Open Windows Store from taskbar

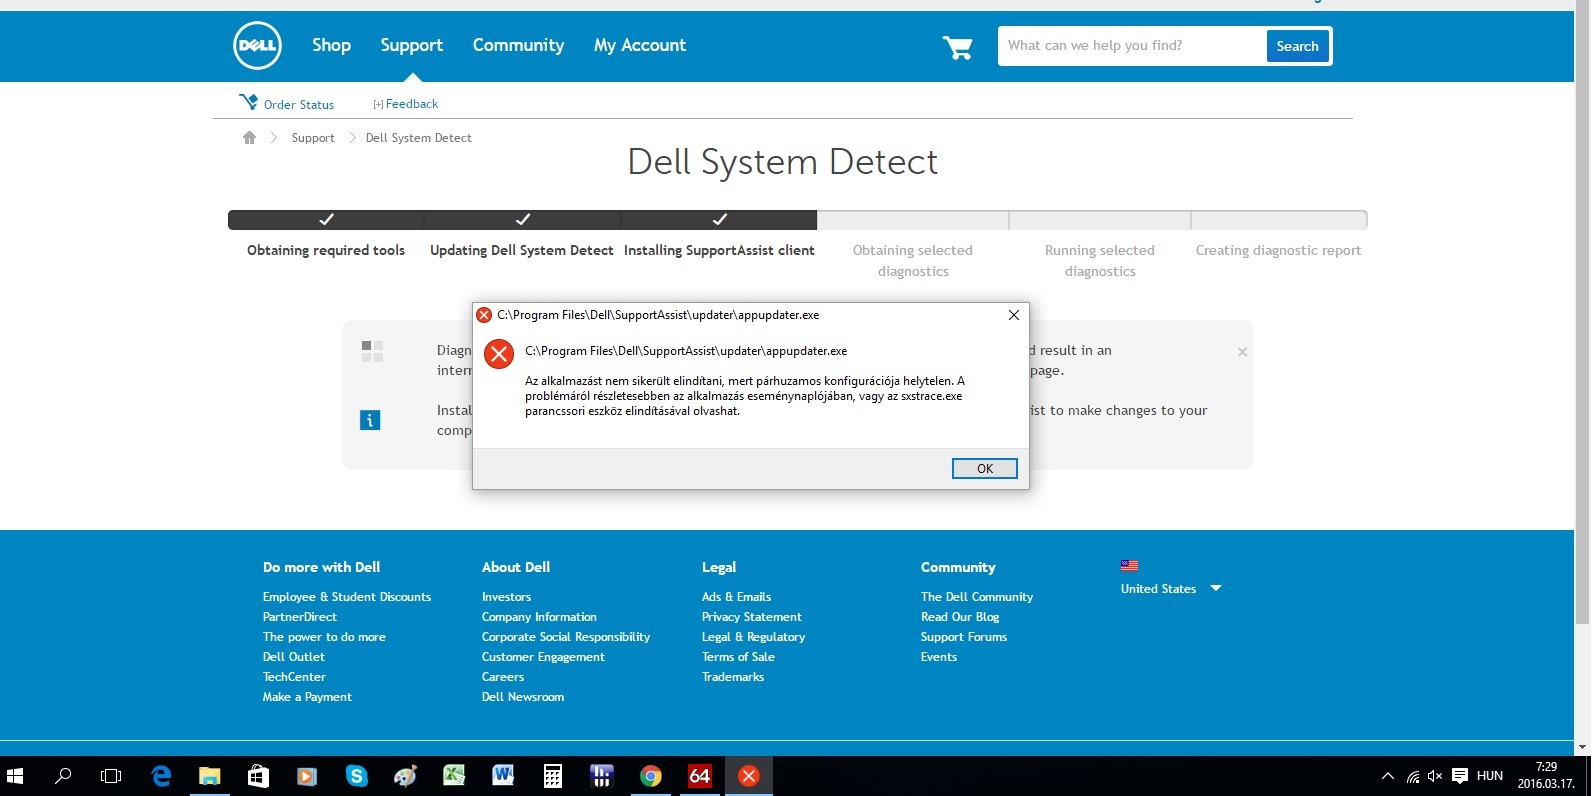[258, 776]
